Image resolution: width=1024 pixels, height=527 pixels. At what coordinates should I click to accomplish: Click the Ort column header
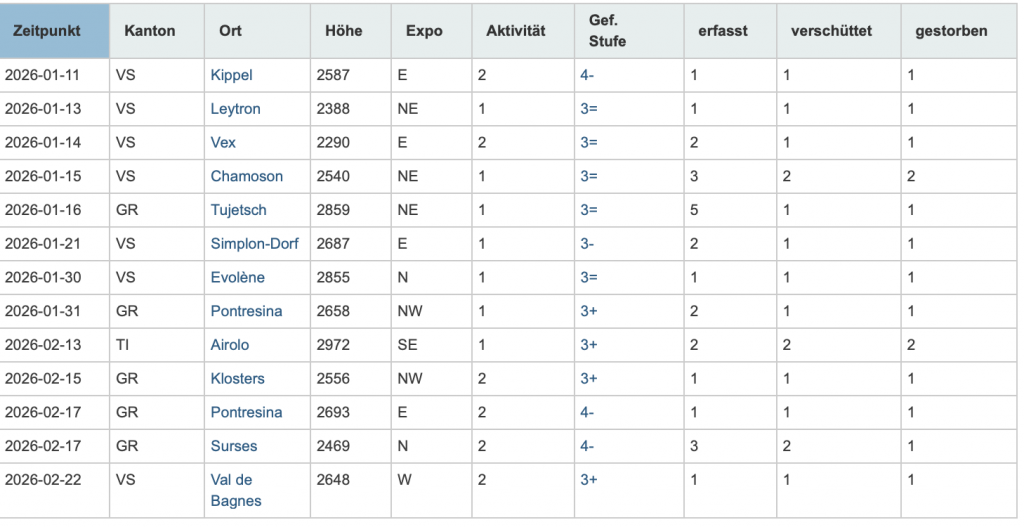point(230,31)
